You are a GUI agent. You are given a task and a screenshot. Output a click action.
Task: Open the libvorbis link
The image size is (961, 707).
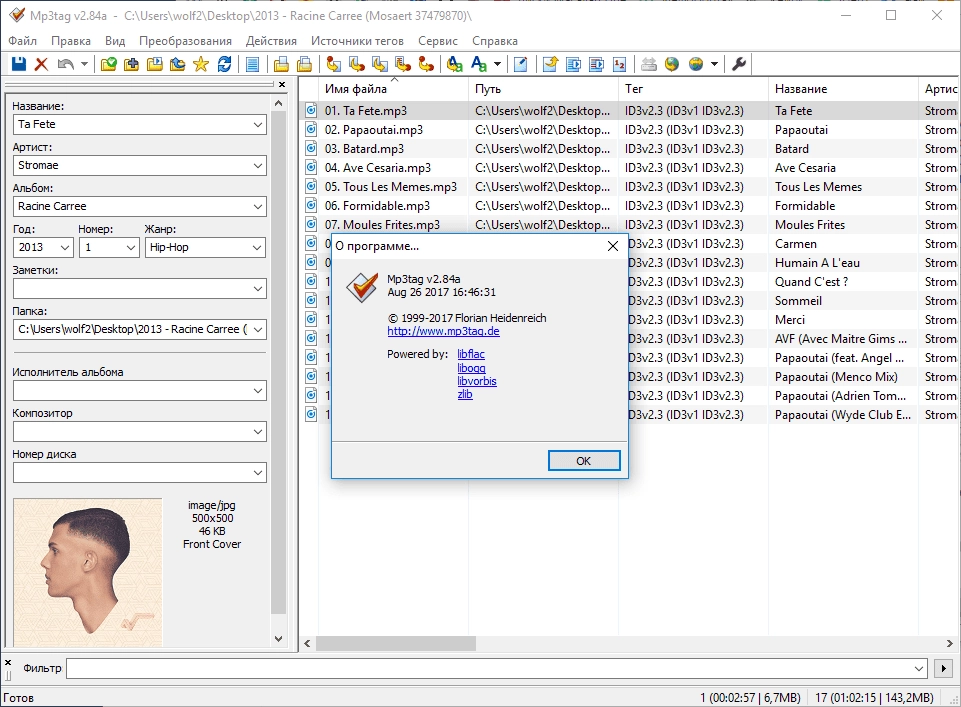click(x=477, y=381)
